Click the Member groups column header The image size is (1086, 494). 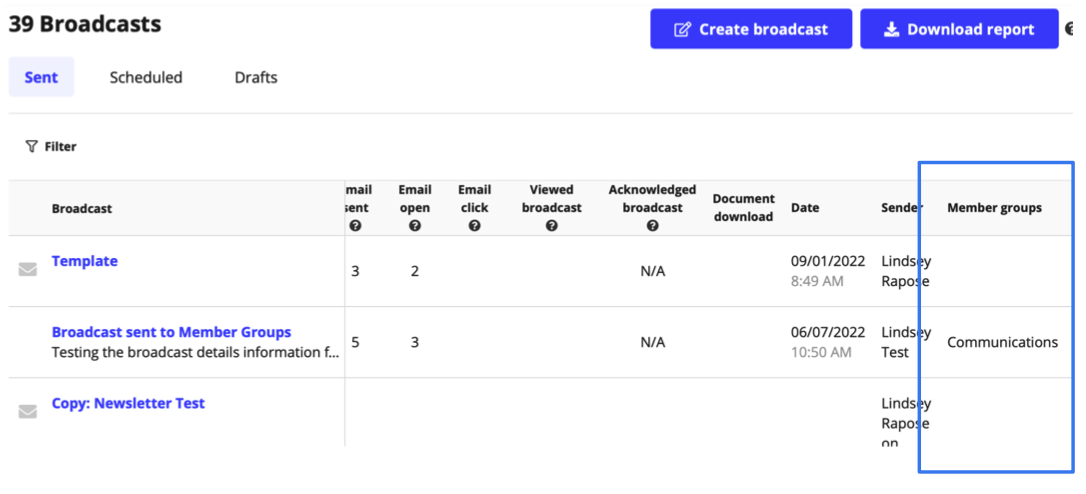[x=995, y=208]
